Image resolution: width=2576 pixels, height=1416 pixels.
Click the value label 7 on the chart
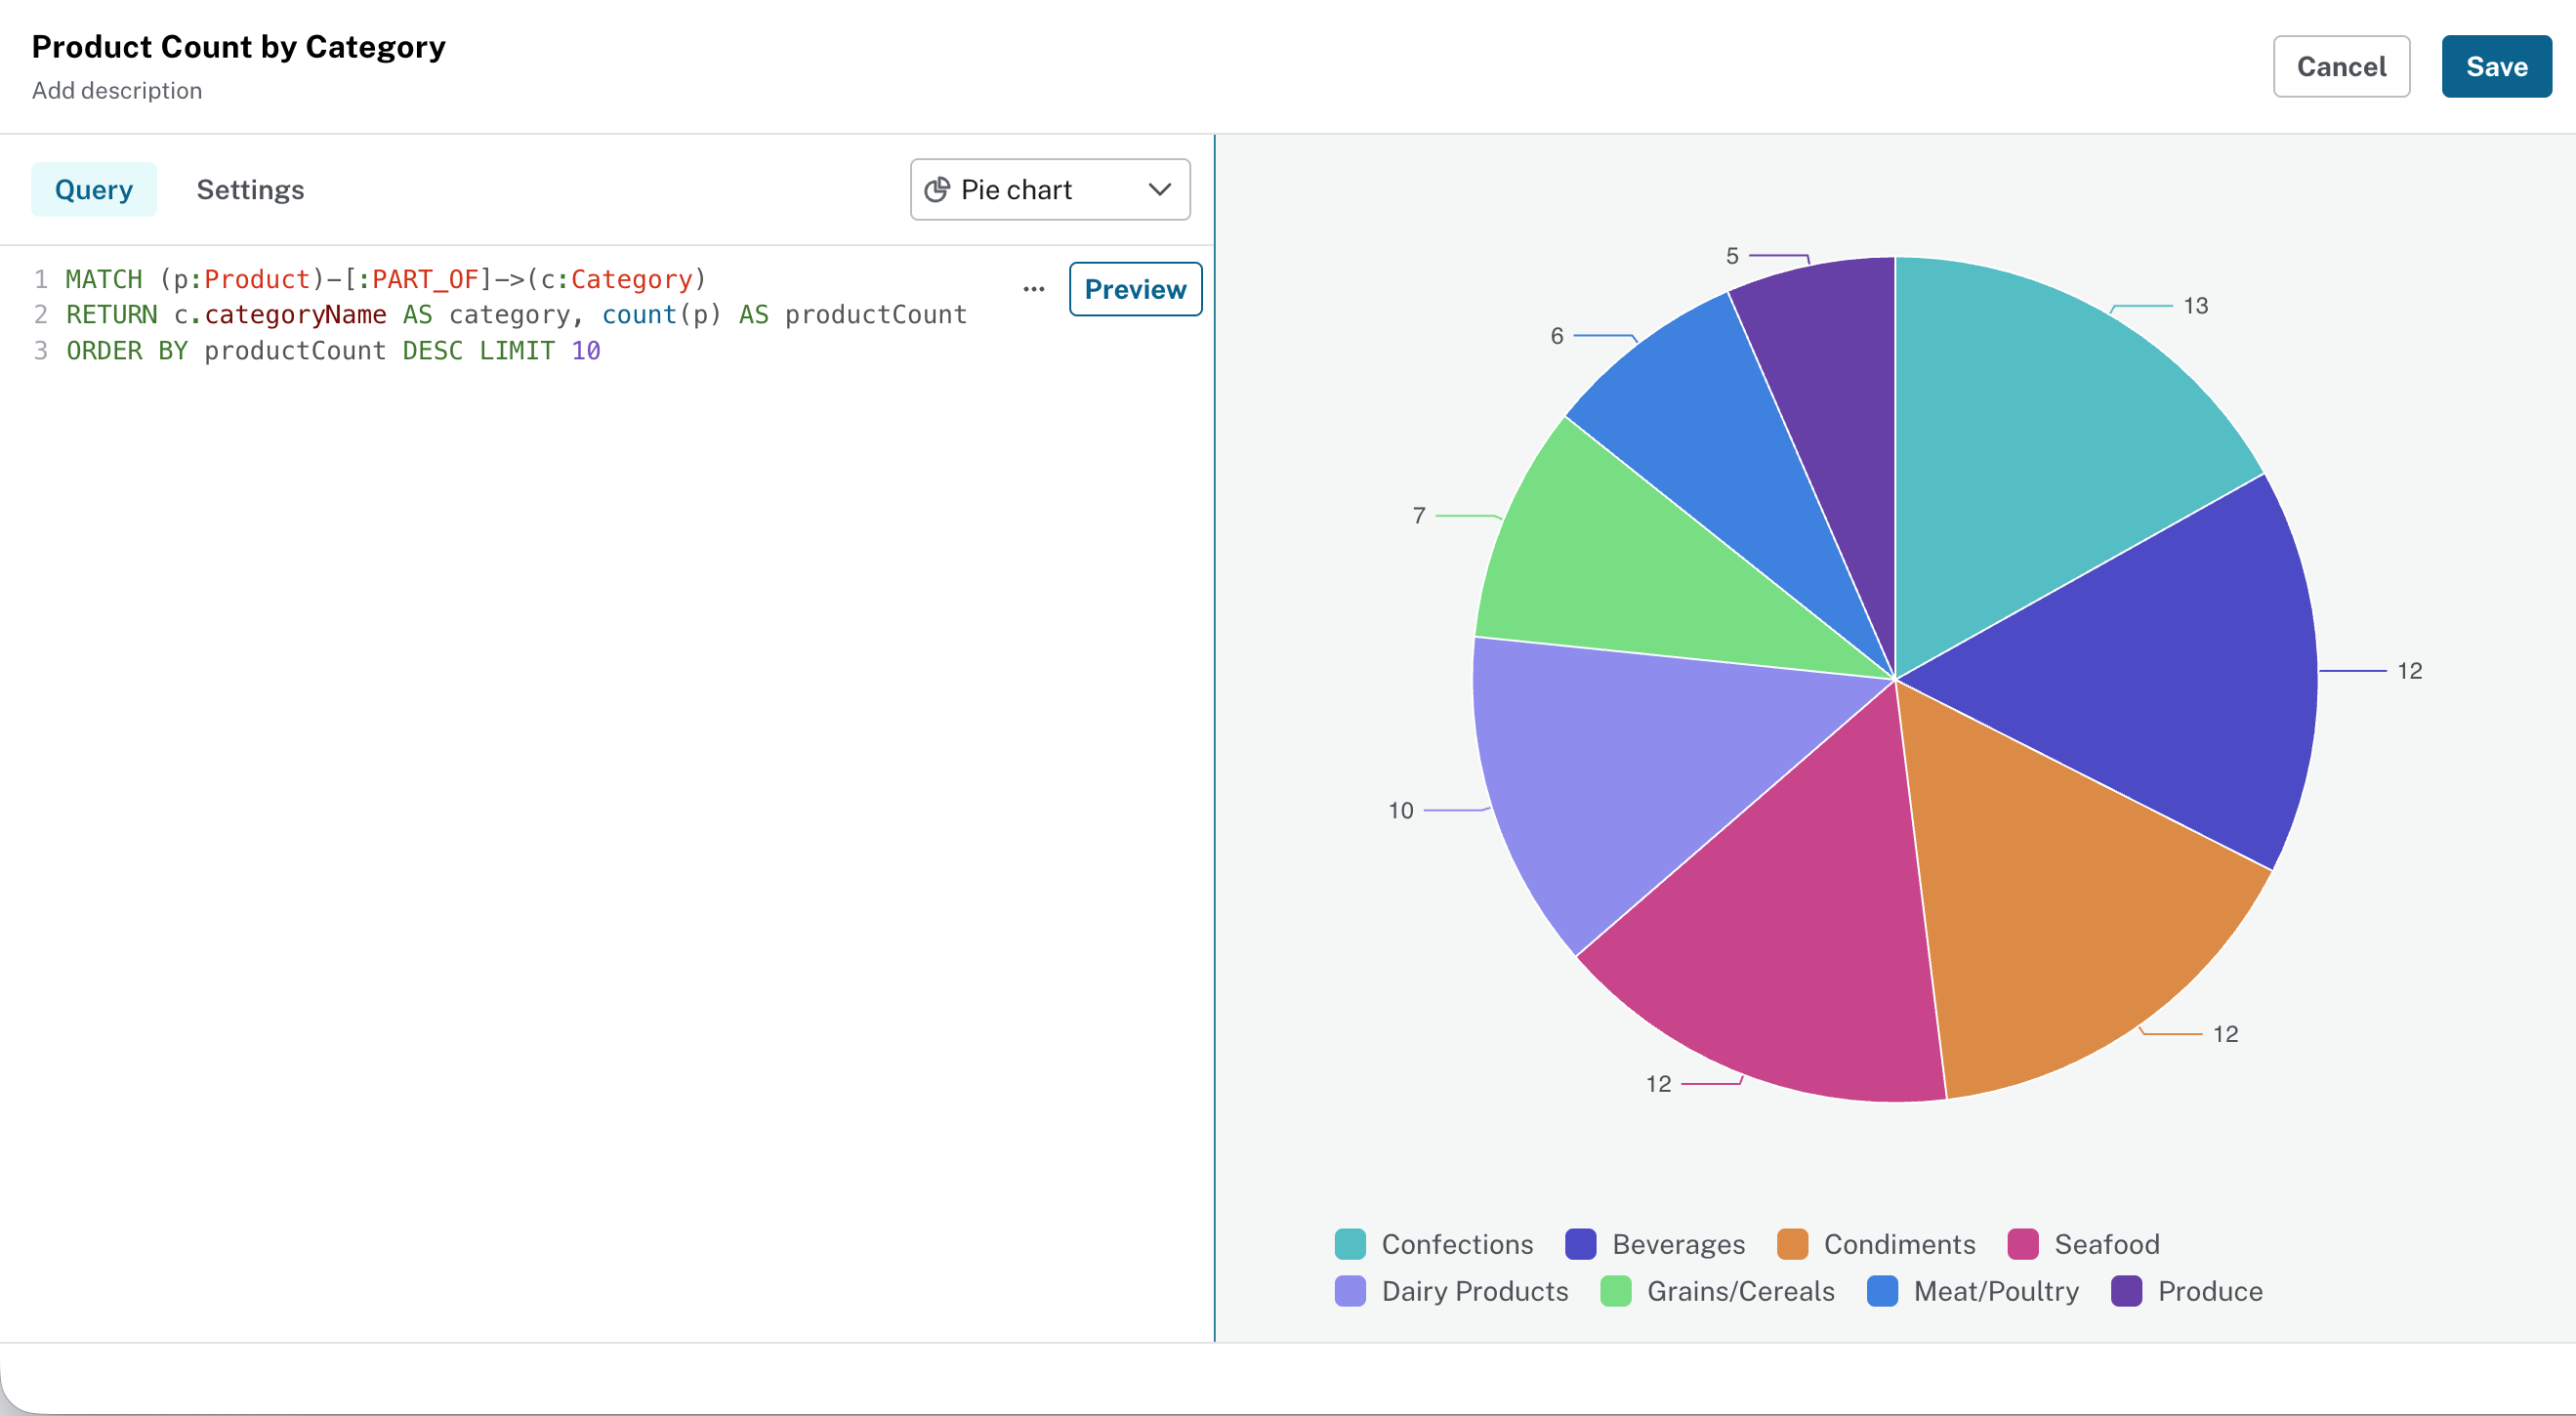[x=1419, y=516]
